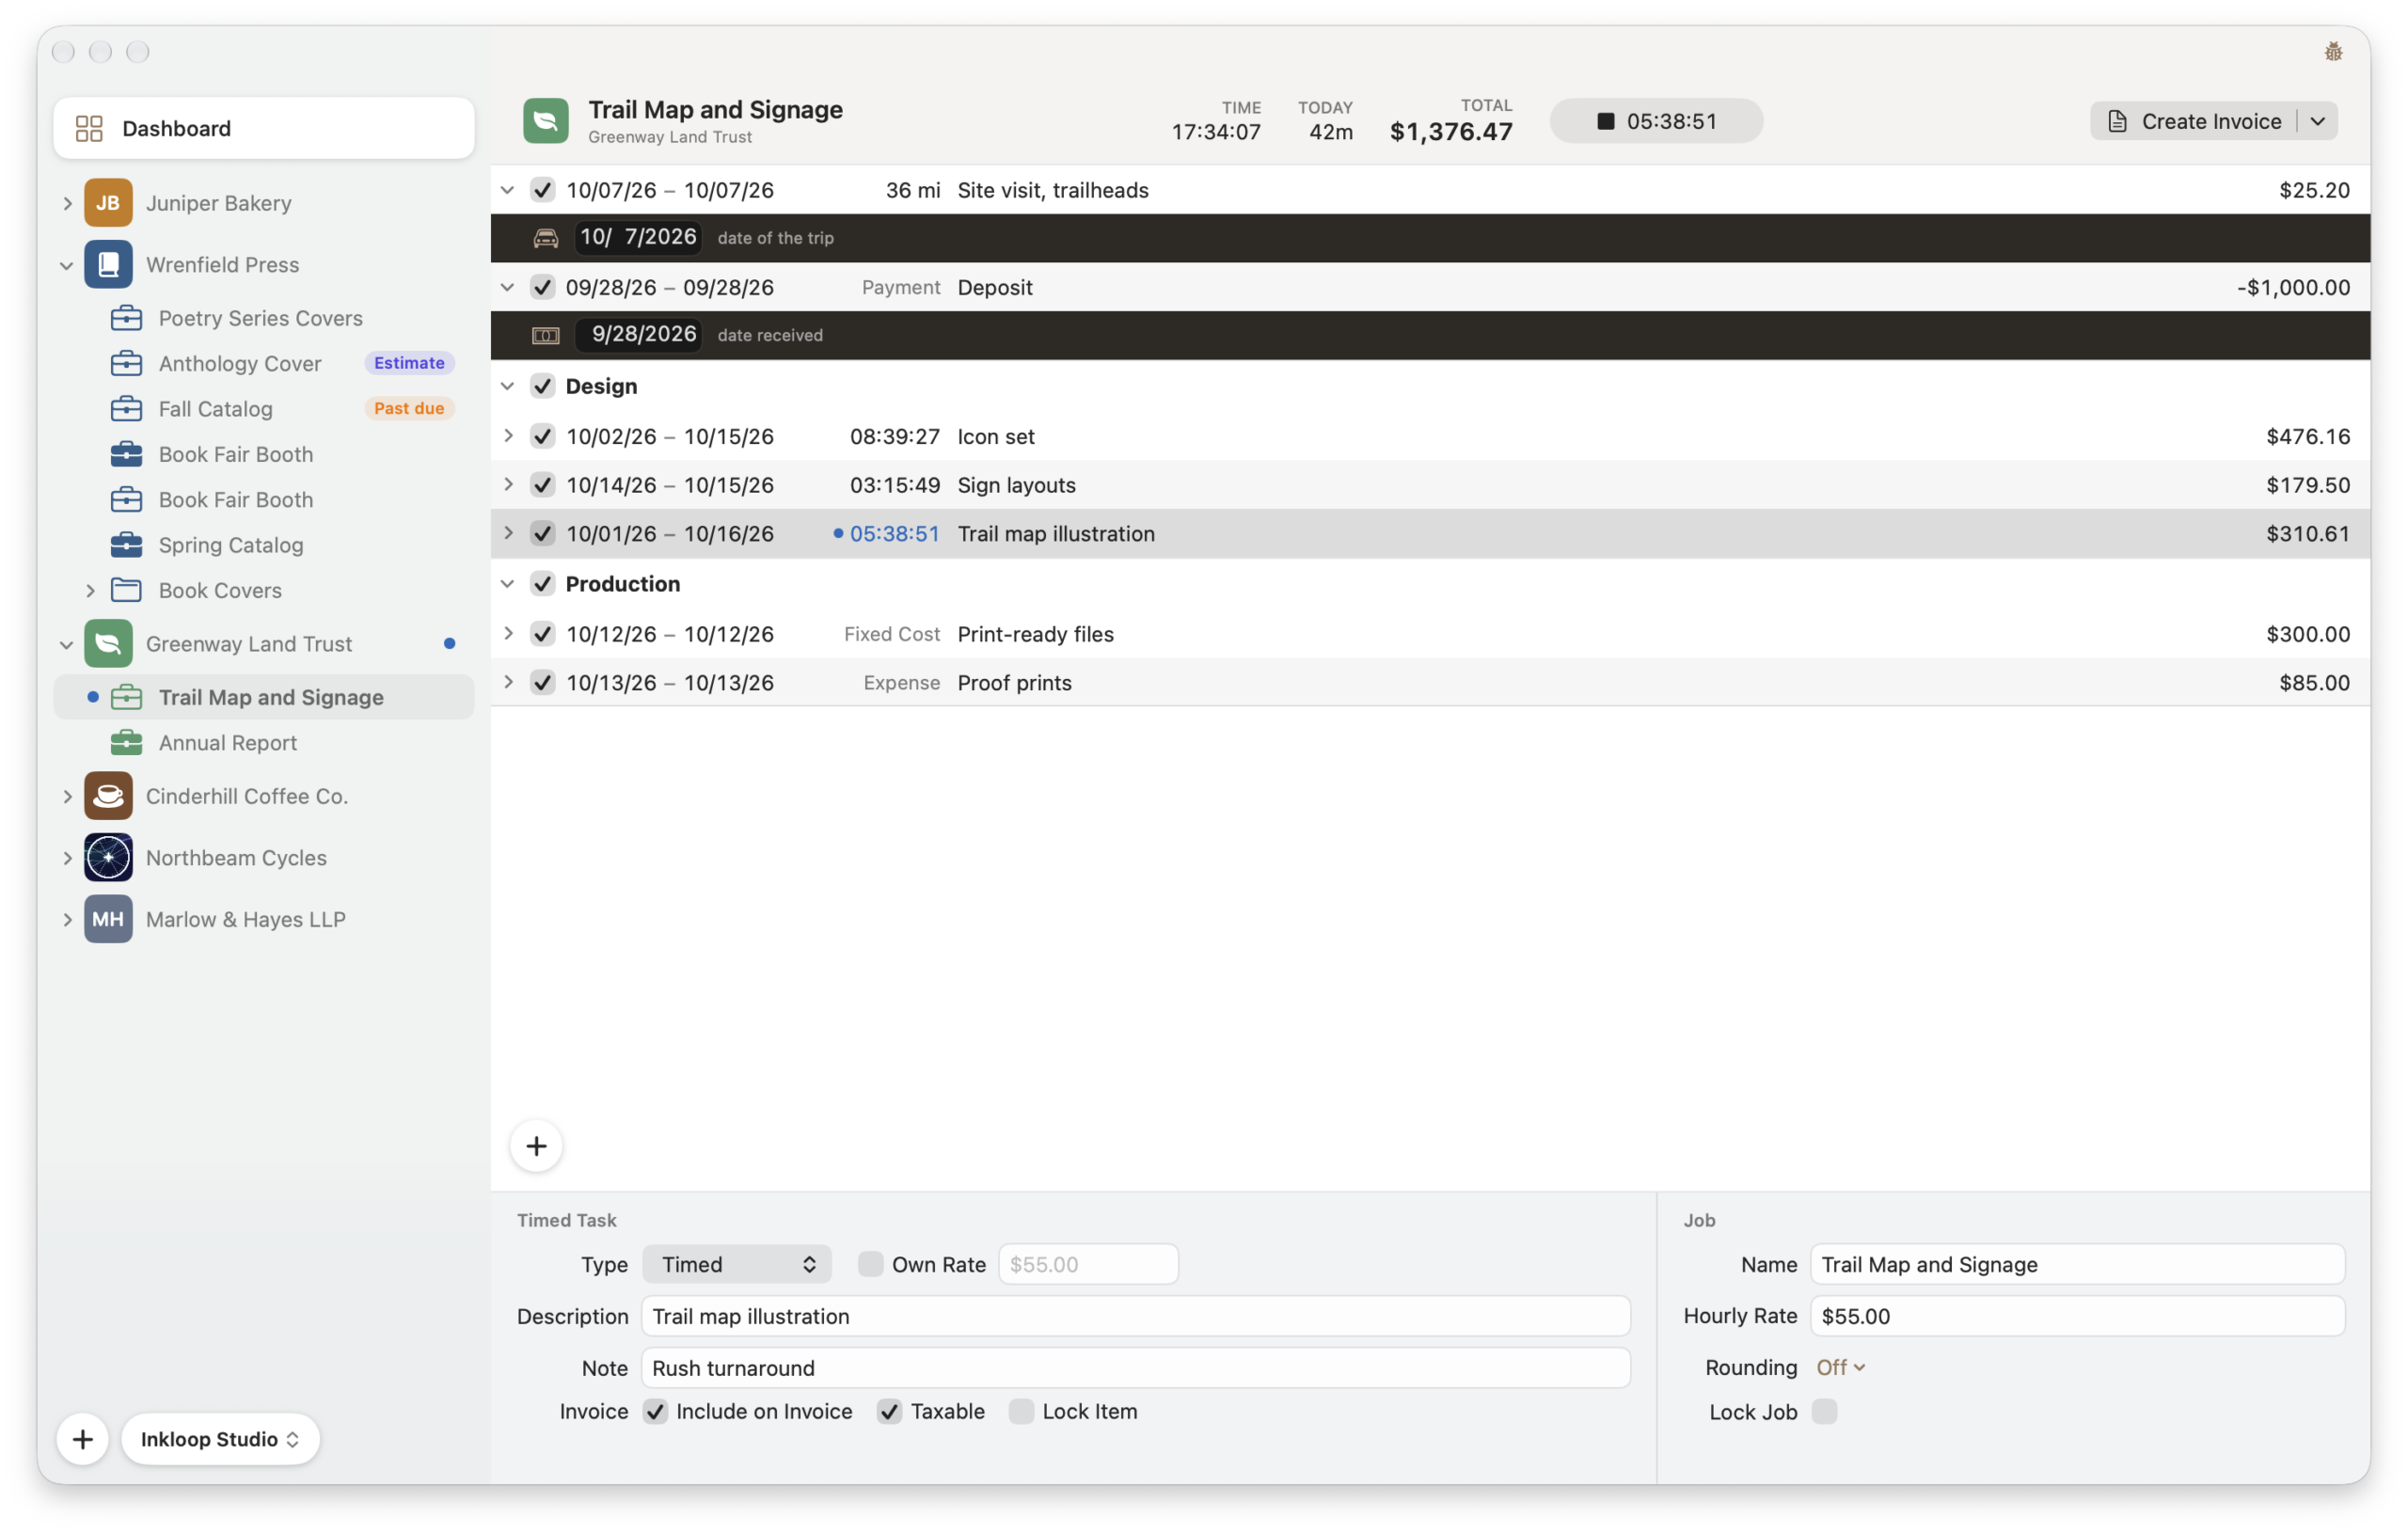This screenshot has width=2408, height=1533.
Task: Enable the Lock Item checkbox
Action: pyautogui.click(x=1021, y=1411)
